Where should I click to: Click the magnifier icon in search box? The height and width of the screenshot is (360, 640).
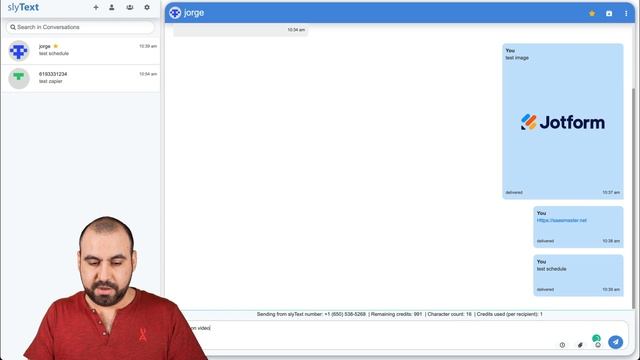[x=13, y=27]
